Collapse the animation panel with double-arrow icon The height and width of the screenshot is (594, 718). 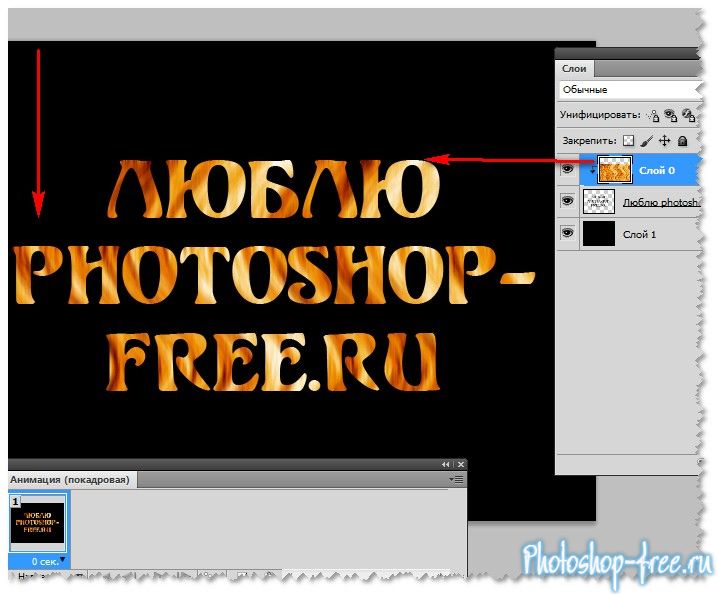(446, 465)
